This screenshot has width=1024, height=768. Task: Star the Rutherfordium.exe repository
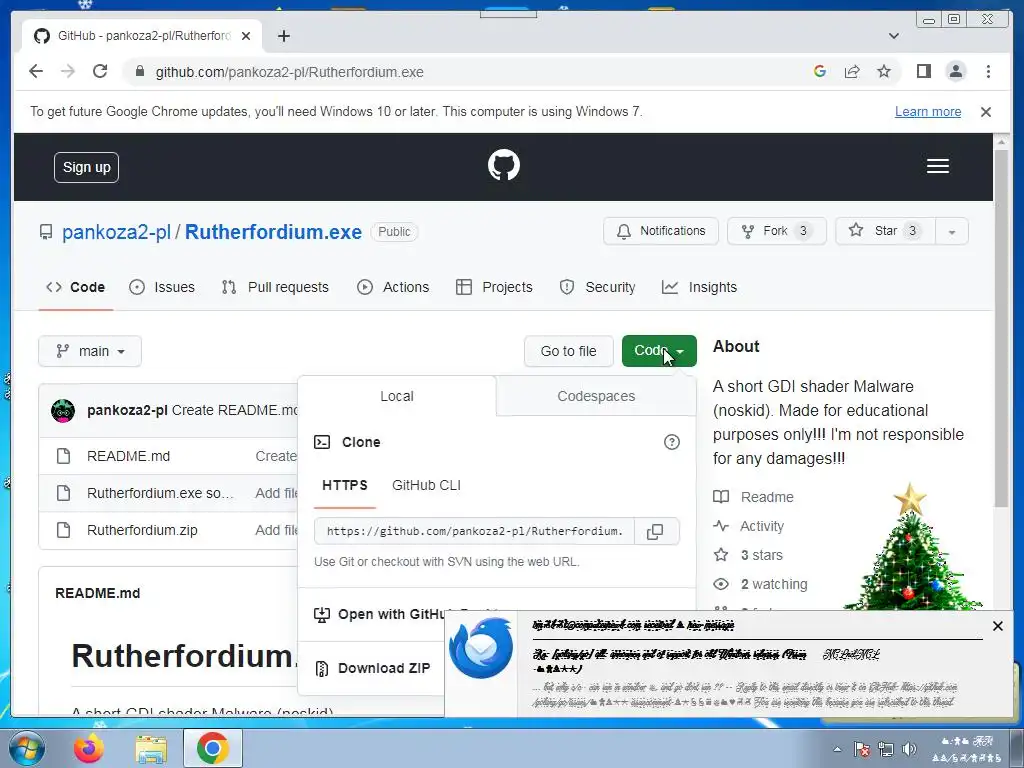pos(885,231)
